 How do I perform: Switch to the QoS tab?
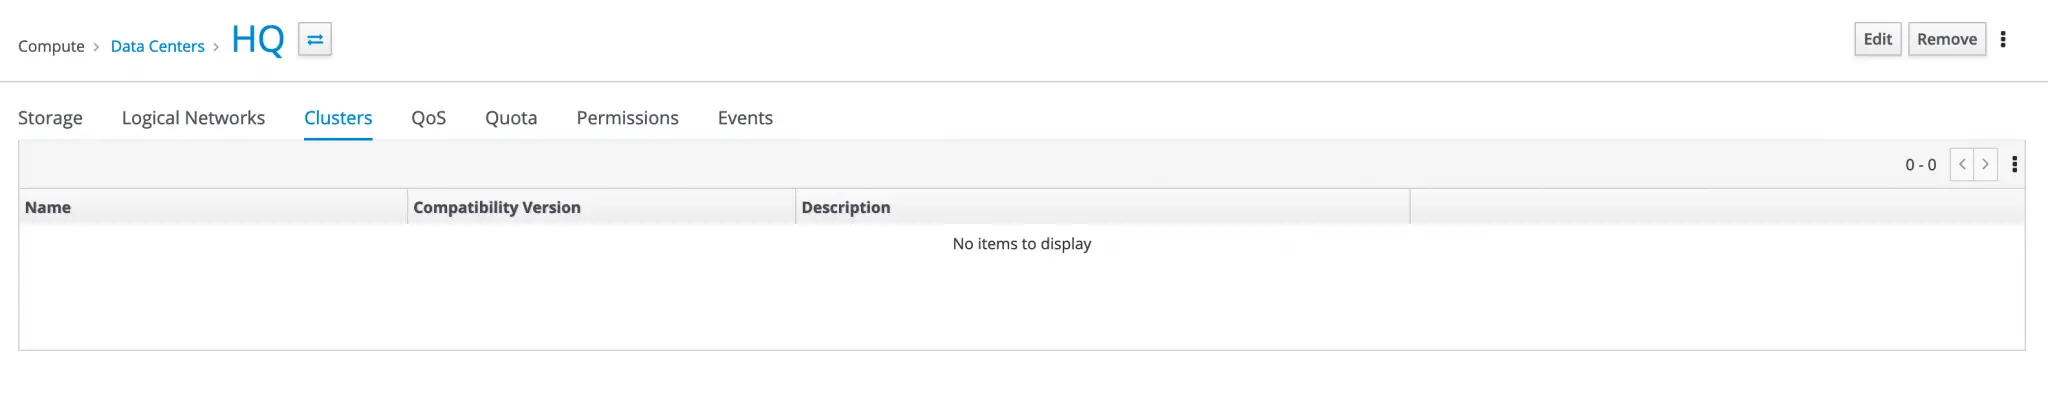428,118
